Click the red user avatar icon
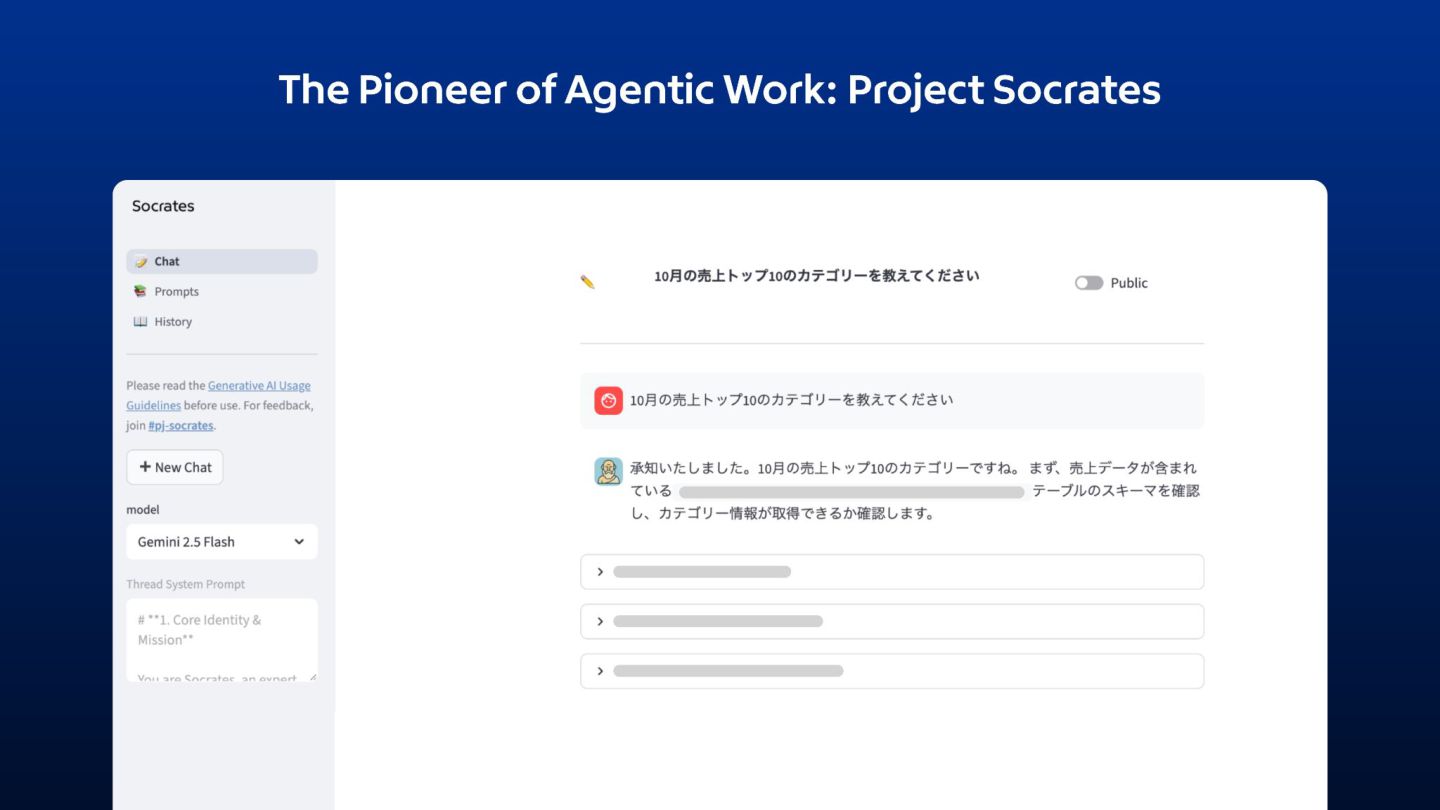The height and width of the screenshot is (810, 1440). pyautogui.click(x=608, y=400)
